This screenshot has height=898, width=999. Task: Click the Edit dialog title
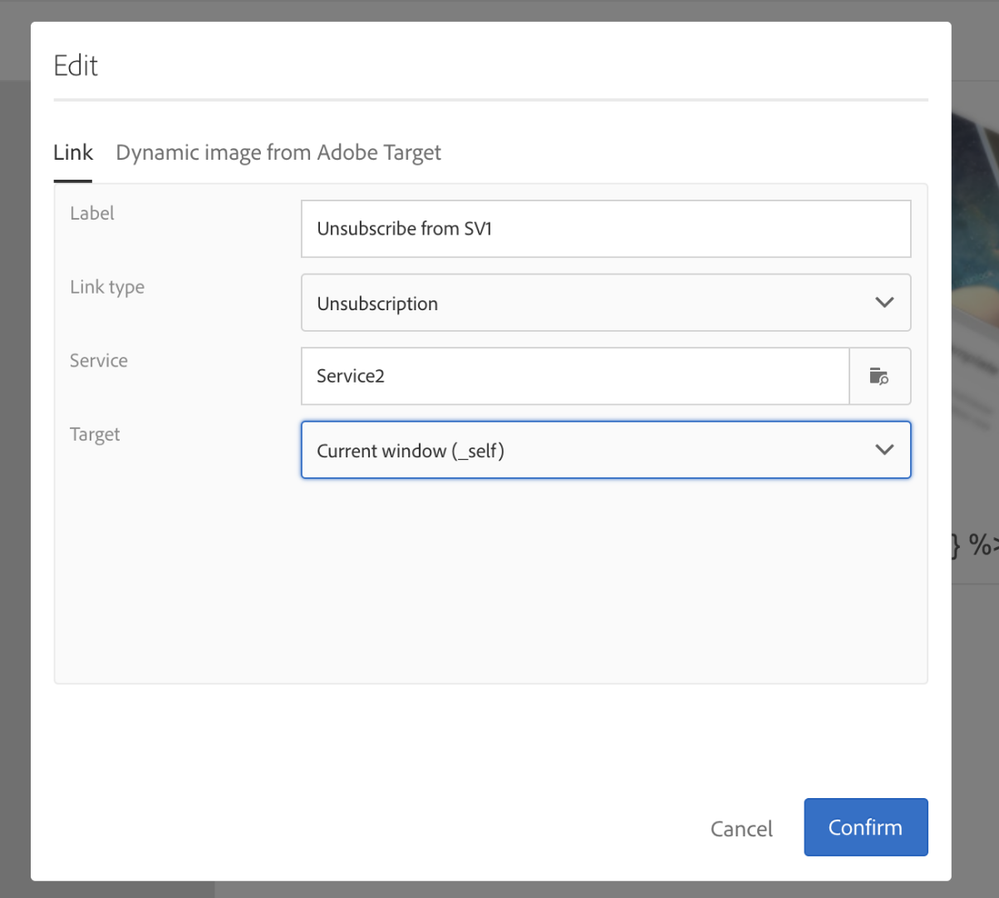tap(76, 66)
